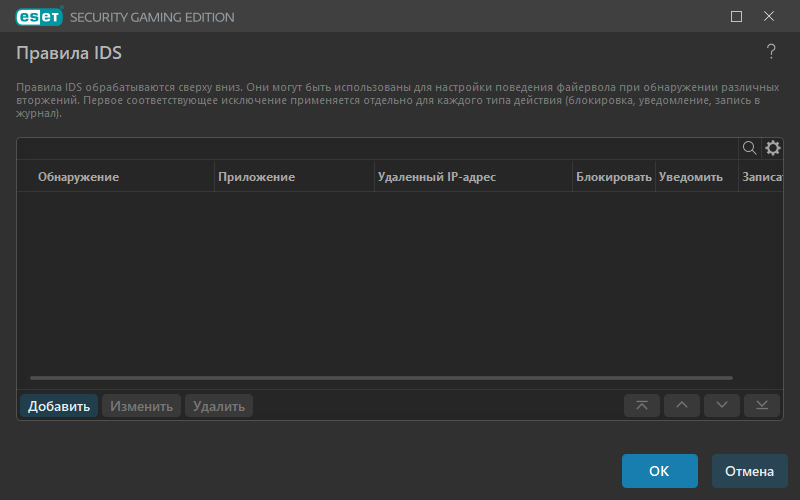Click the ESET logo in title bar
Viewport: 800px width, 500px height.
[39, 16]
